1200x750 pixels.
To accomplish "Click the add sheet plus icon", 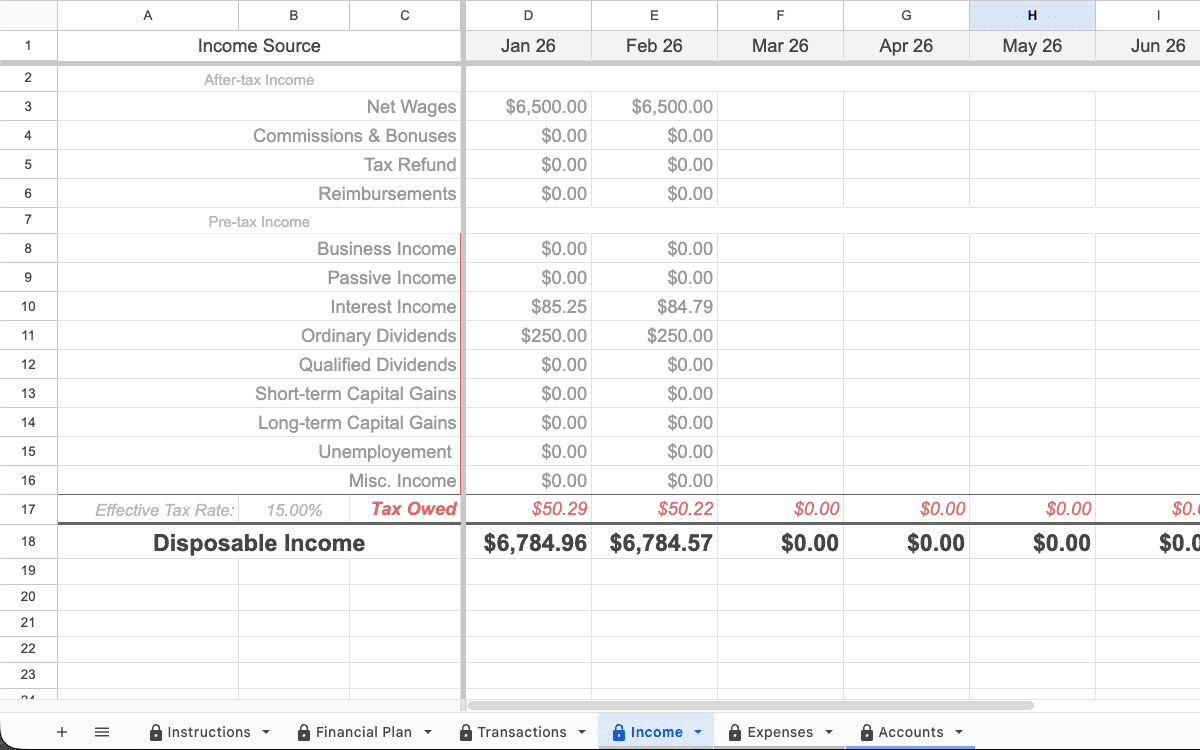I will click(62, 731).
